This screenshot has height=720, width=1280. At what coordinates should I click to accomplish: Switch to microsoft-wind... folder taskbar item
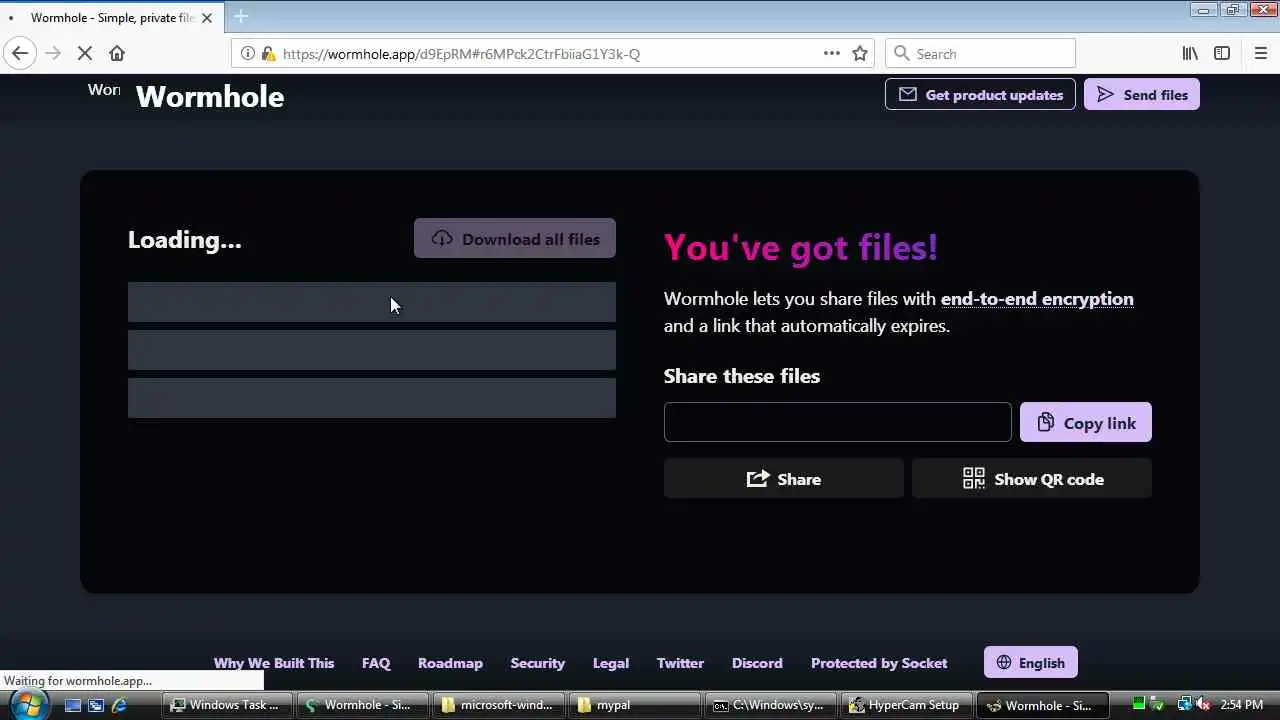click(x=500, y=705)
